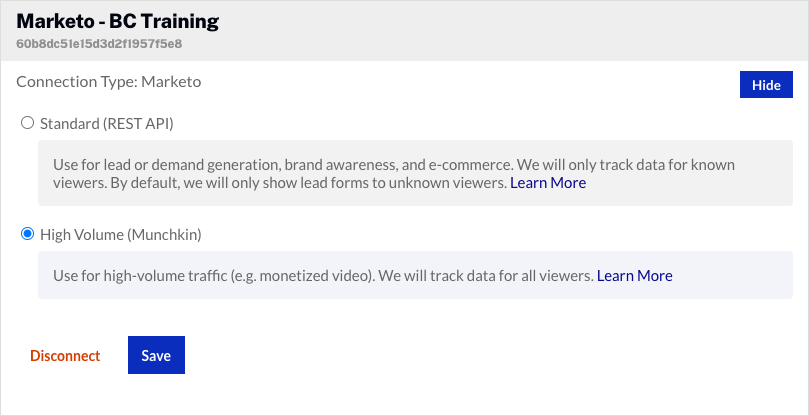Open Learn More link in High Volume description
Viewport: 809px width, 416px height.
point(634,275)
